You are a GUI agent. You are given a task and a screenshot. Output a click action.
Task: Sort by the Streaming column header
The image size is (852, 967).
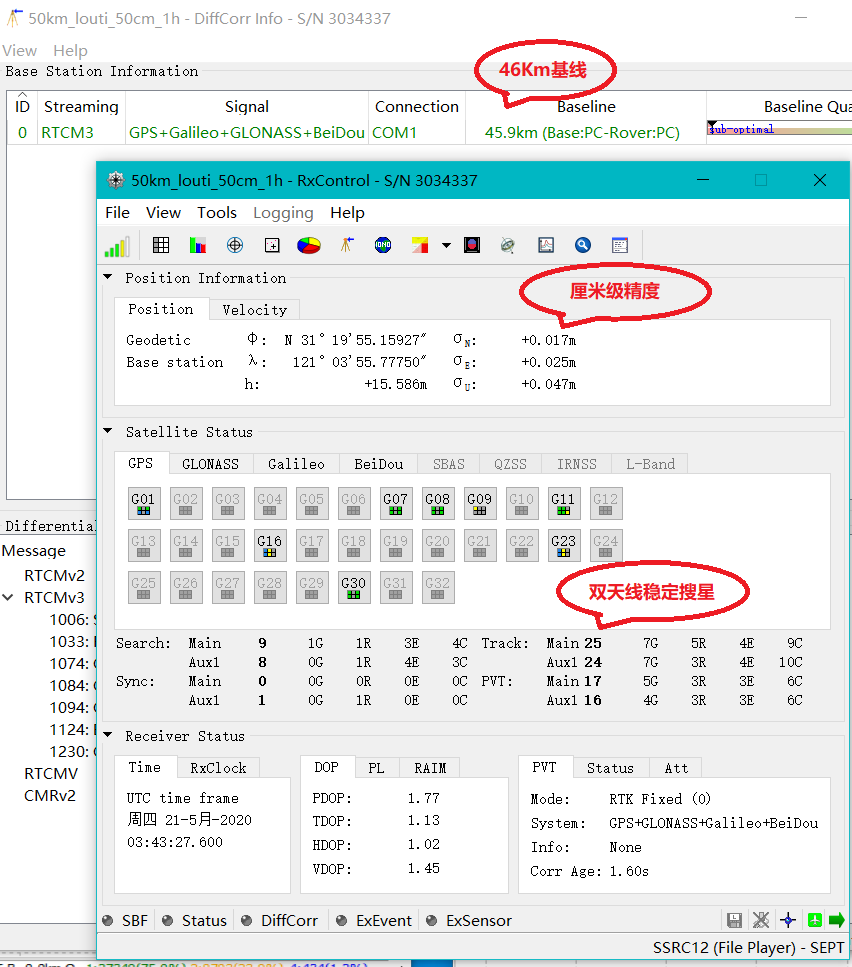pyautogui.click(x=81, y=107)
